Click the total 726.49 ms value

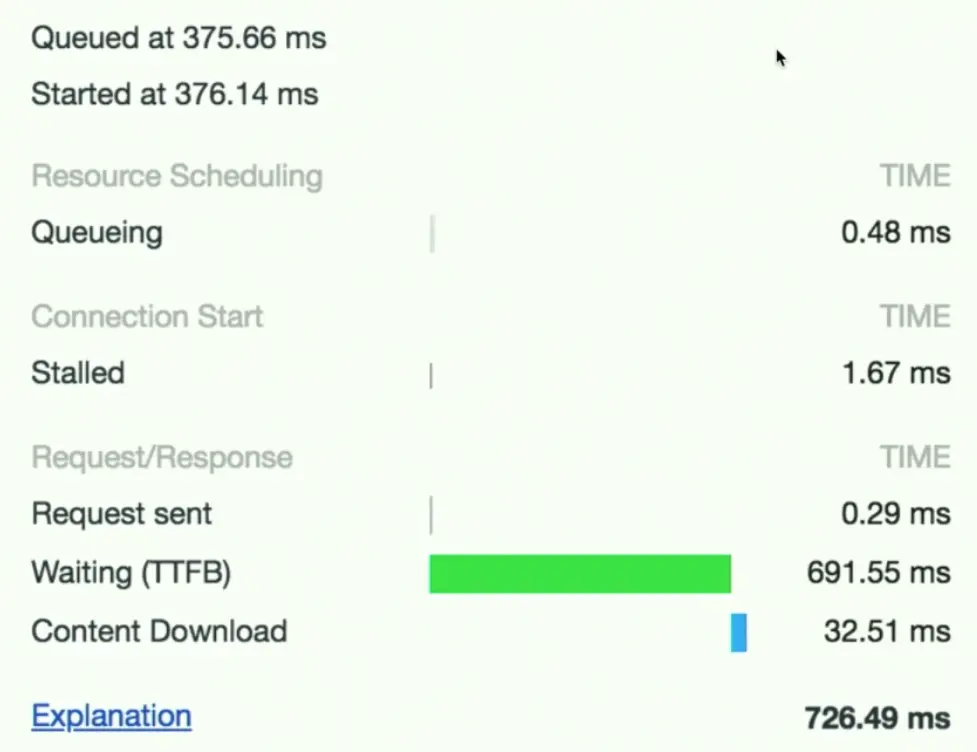tap(877, 718)
